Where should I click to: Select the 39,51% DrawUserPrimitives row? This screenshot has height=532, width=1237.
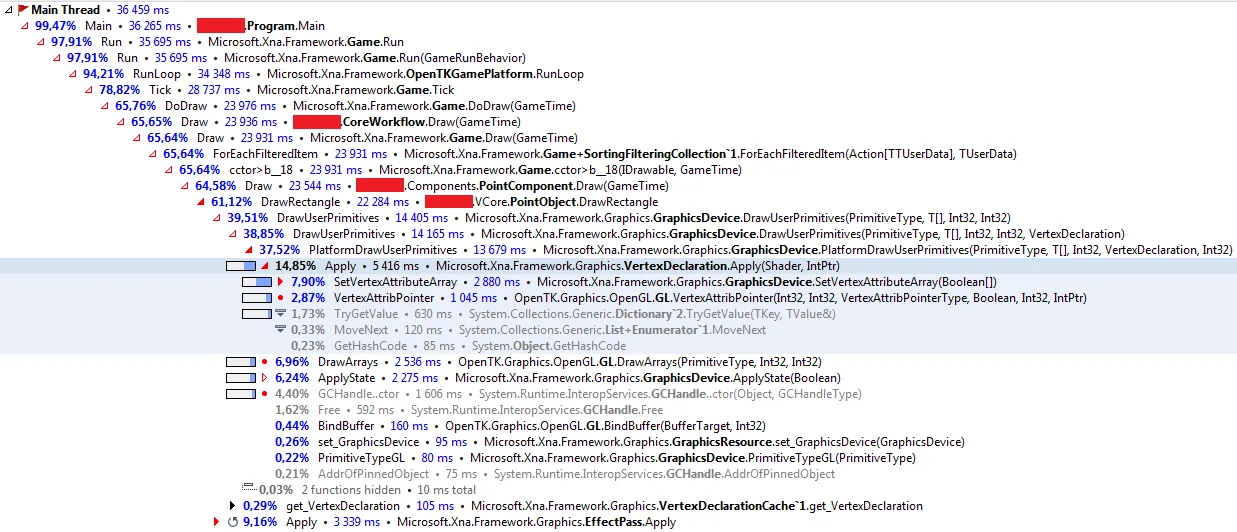[x=618, y=218]
